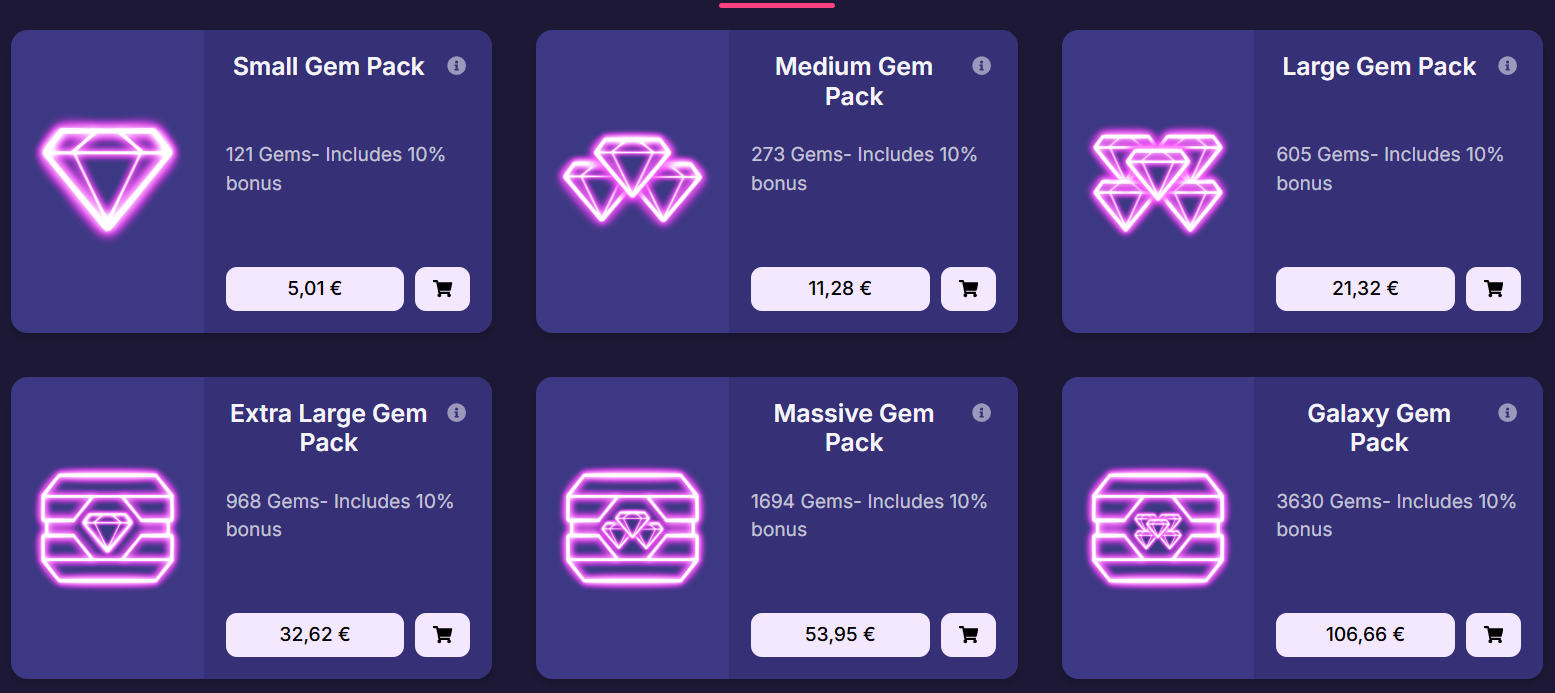Show info for Medium Gem Pack

click(x=982, y=66)
